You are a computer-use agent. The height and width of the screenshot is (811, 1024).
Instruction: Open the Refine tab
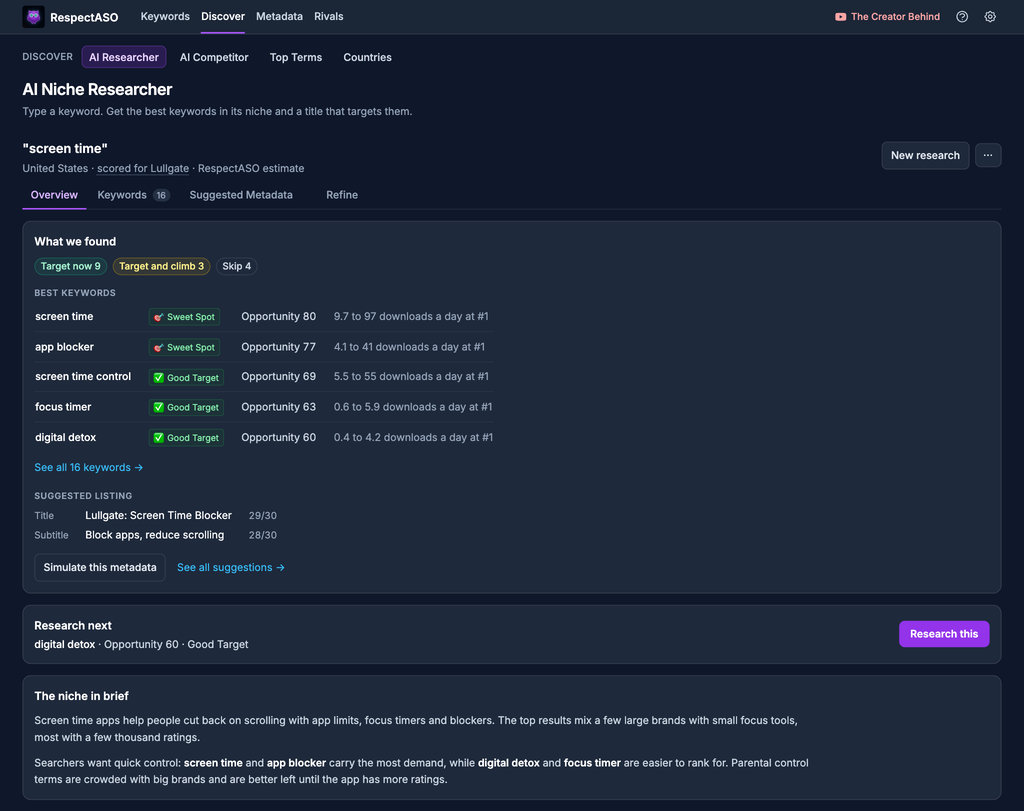coord(342,195)
